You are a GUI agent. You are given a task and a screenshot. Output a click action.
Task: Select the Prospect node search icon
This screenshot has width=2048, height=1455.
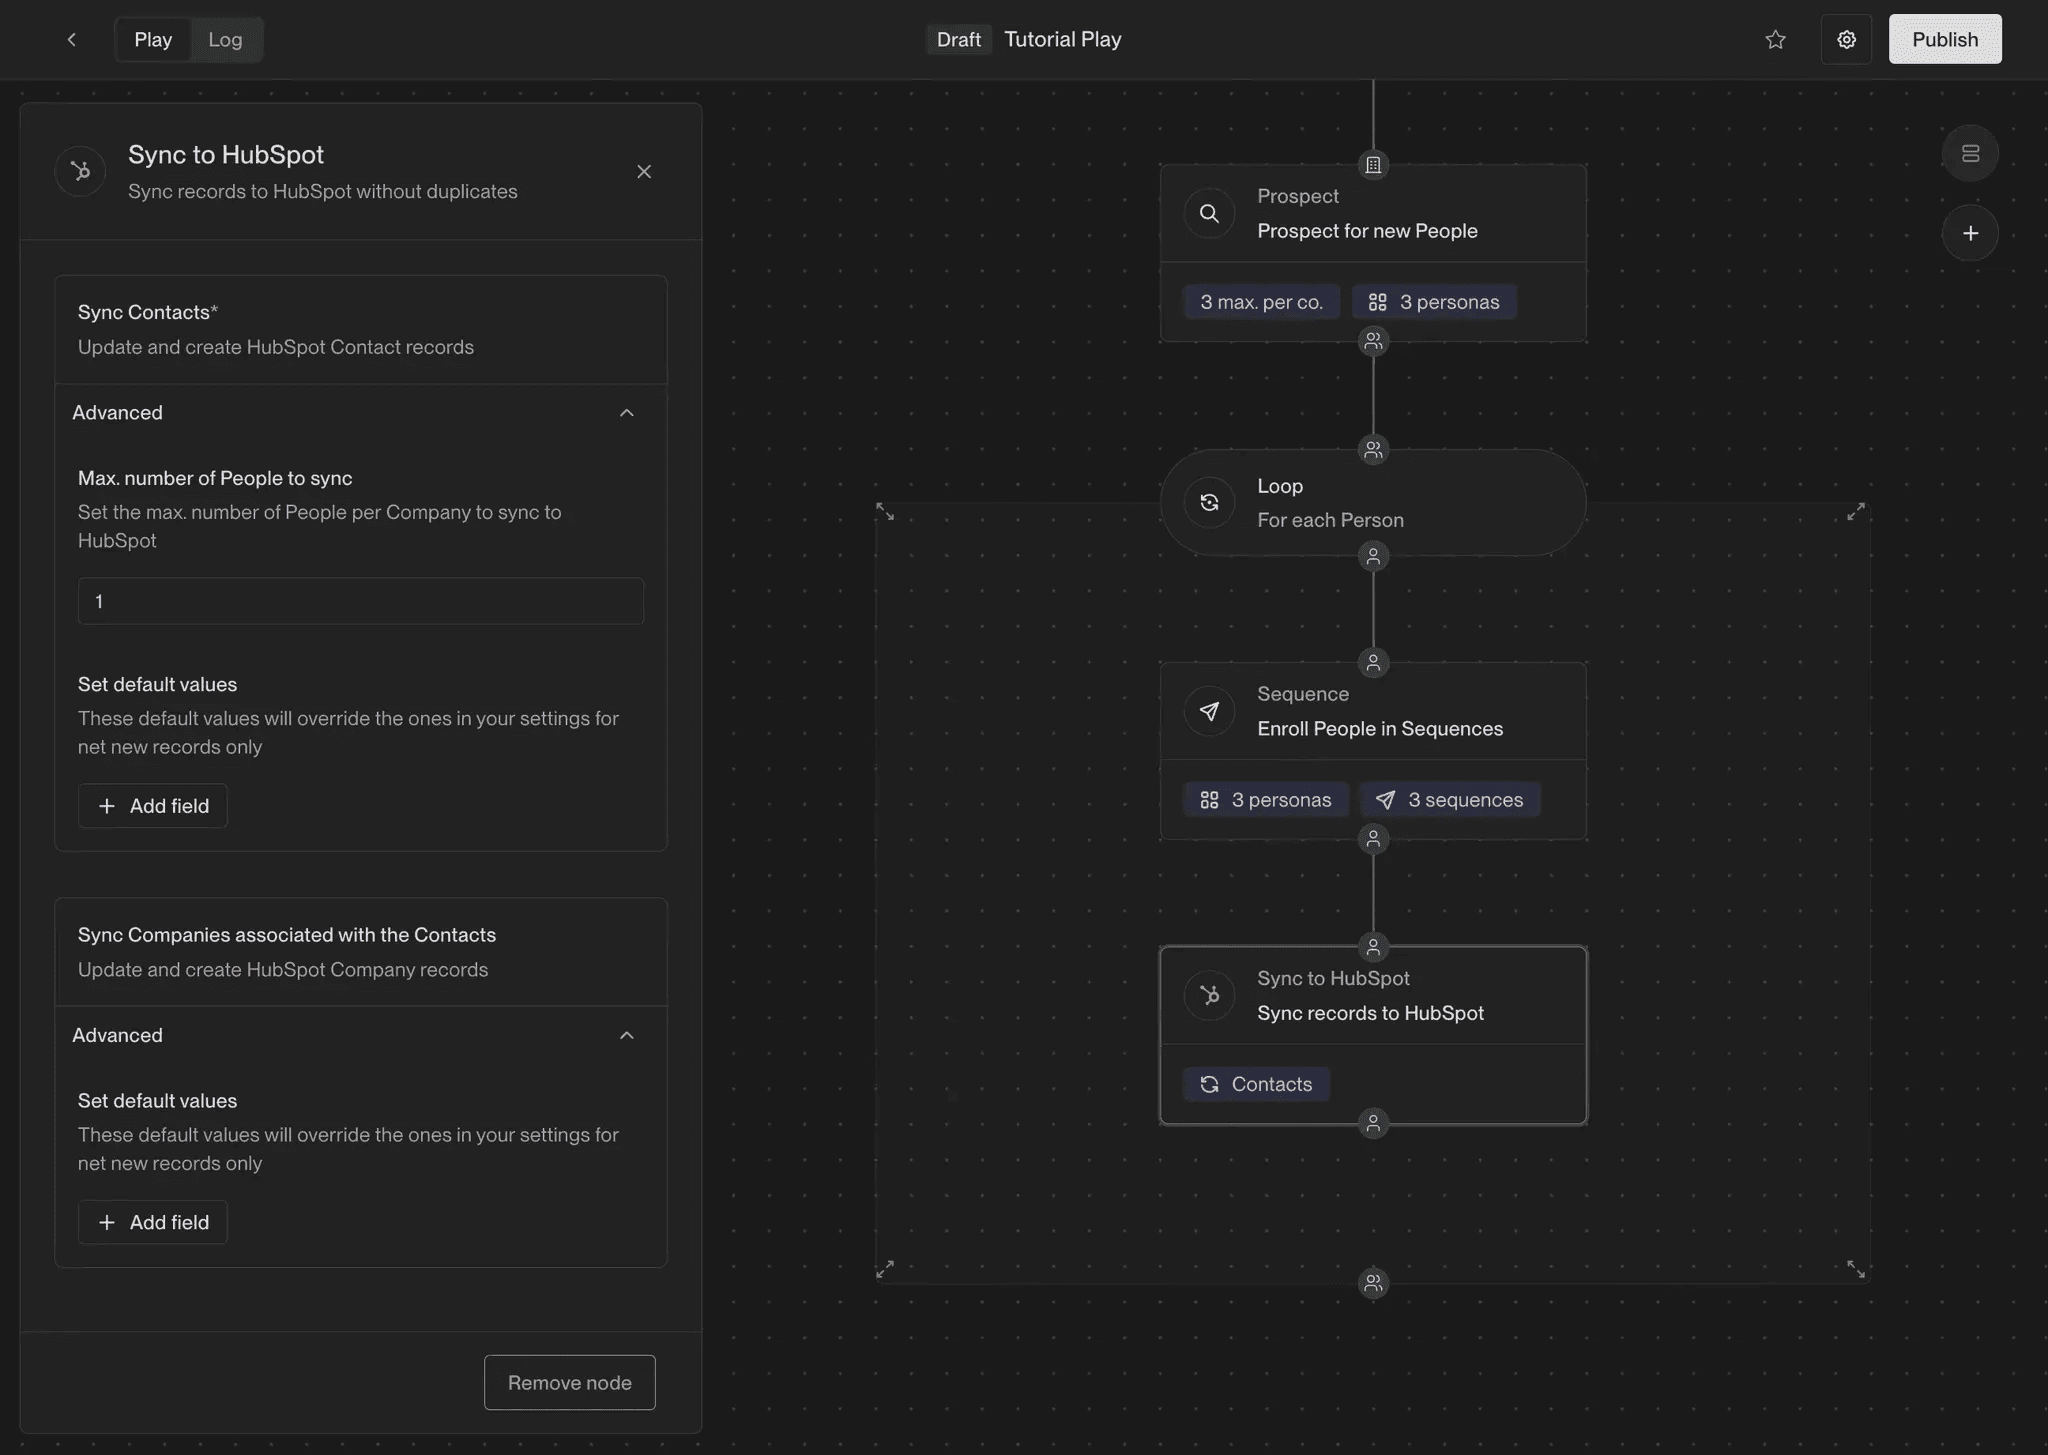(1209, 213)
